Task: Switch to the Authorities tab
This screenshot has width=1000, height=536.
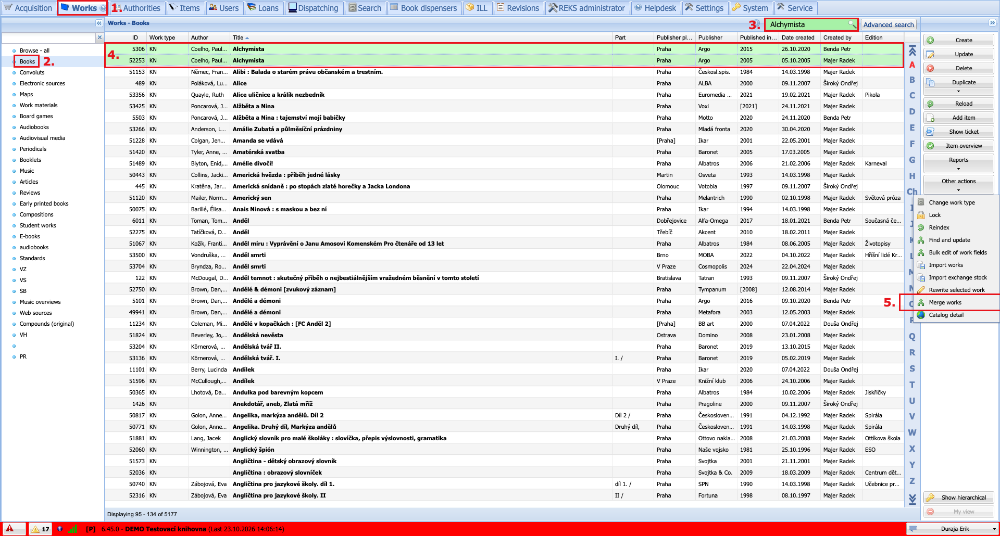Action: pos(136,8)
